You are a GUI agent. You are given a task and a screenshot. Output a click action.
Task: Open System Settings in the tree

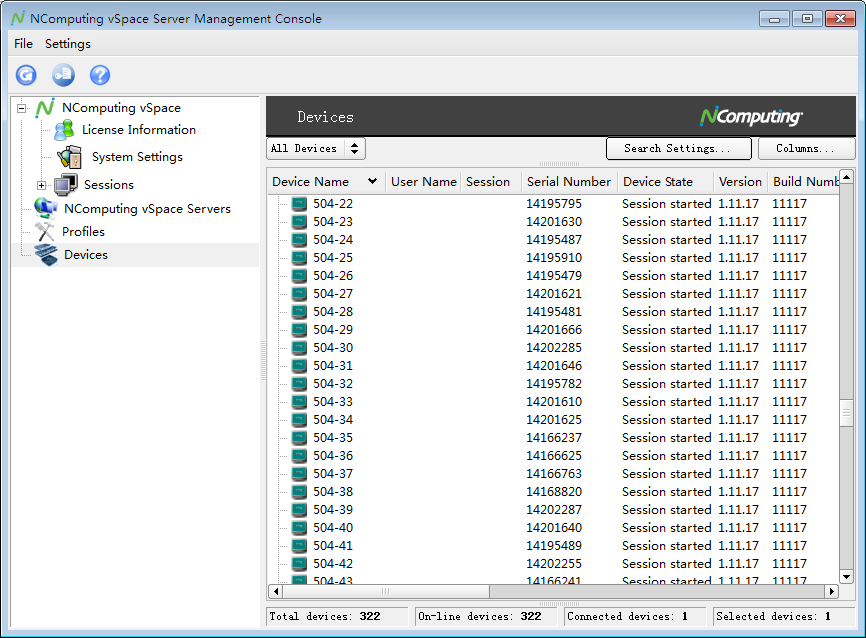[x=137, y=157]
